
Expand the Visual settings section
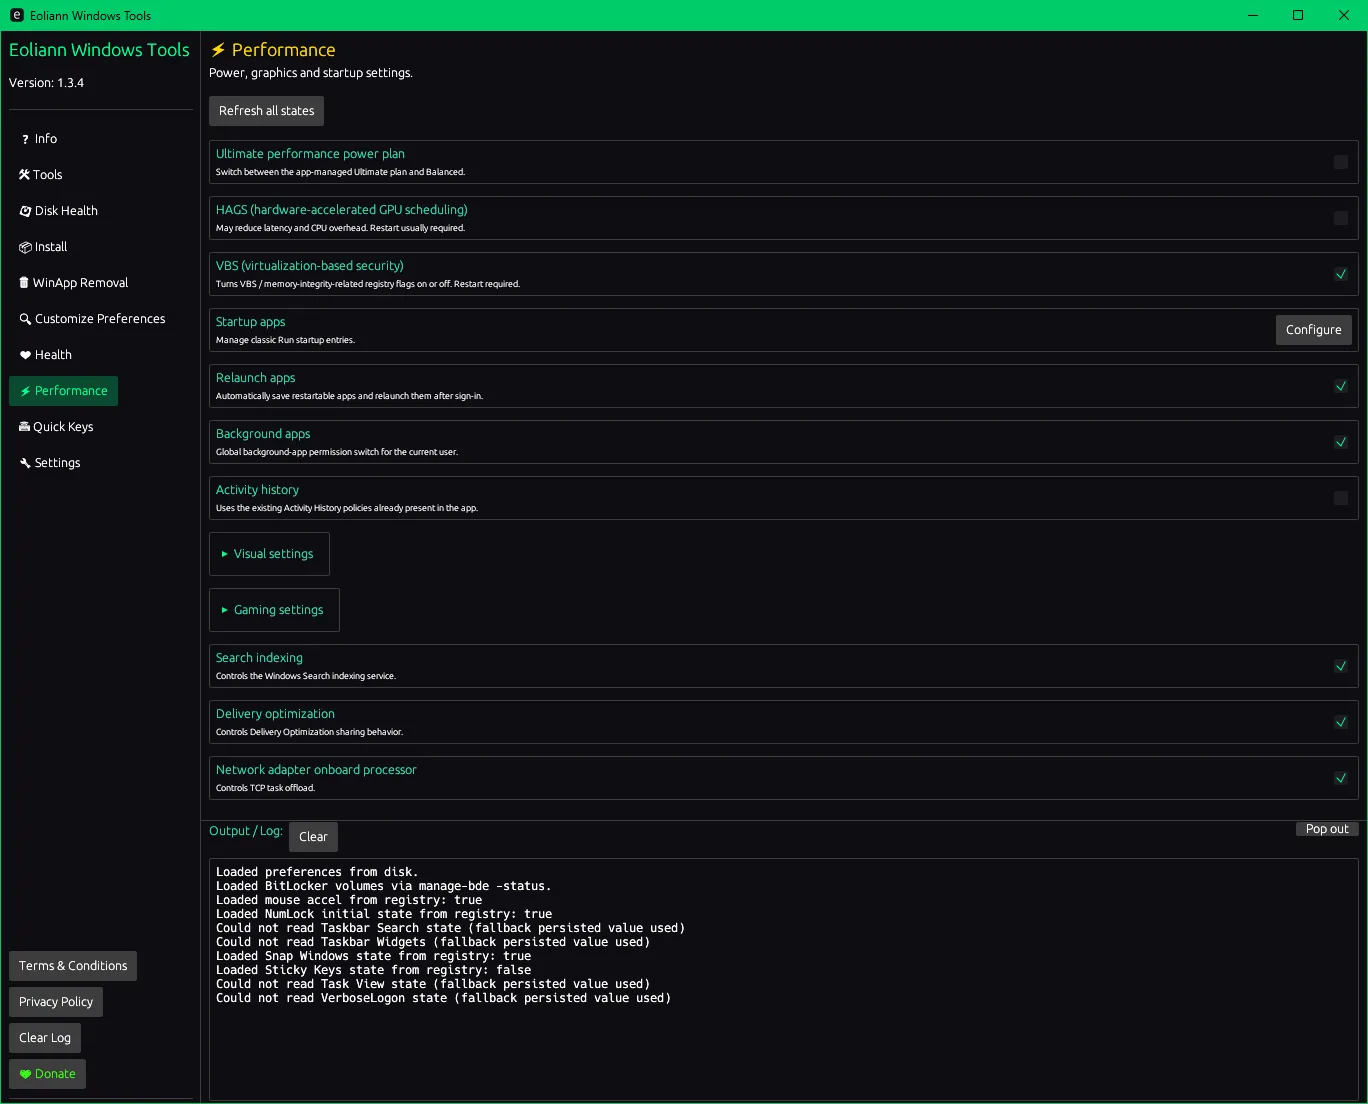click(x=268, y=554)
